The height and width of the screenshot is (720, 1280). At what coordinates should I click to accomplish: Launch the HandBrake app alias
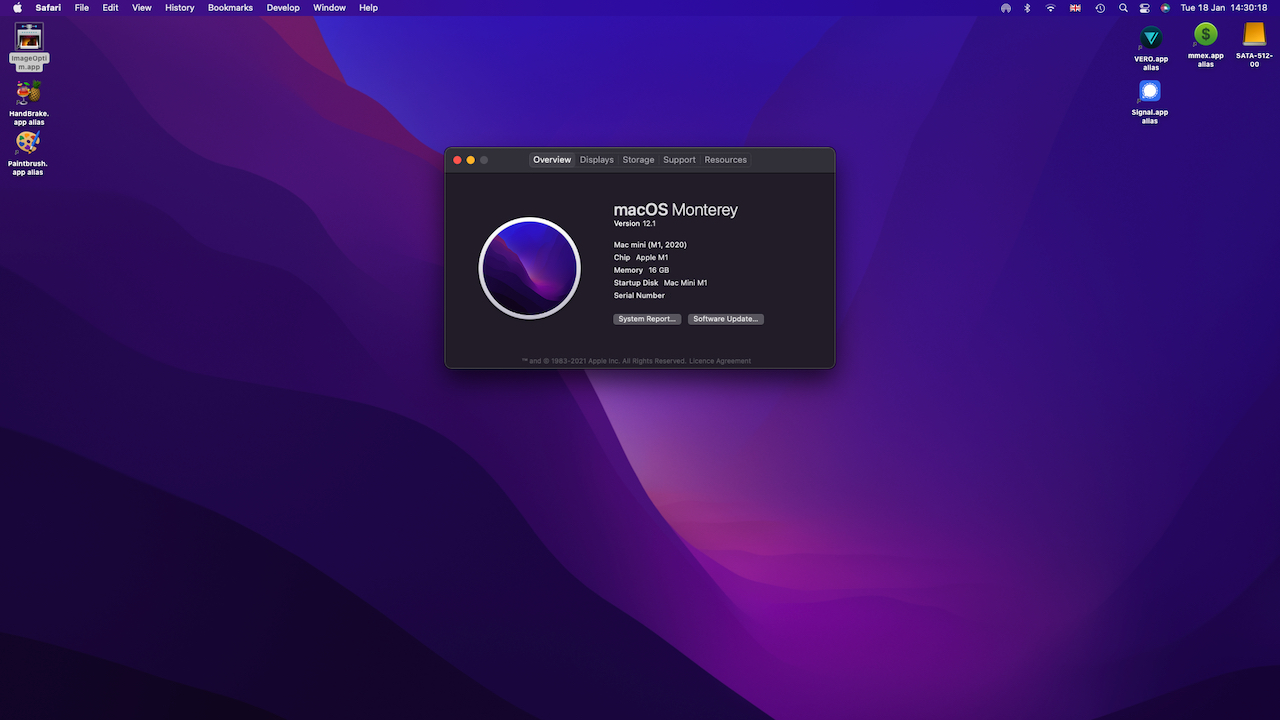click(29, 94)
